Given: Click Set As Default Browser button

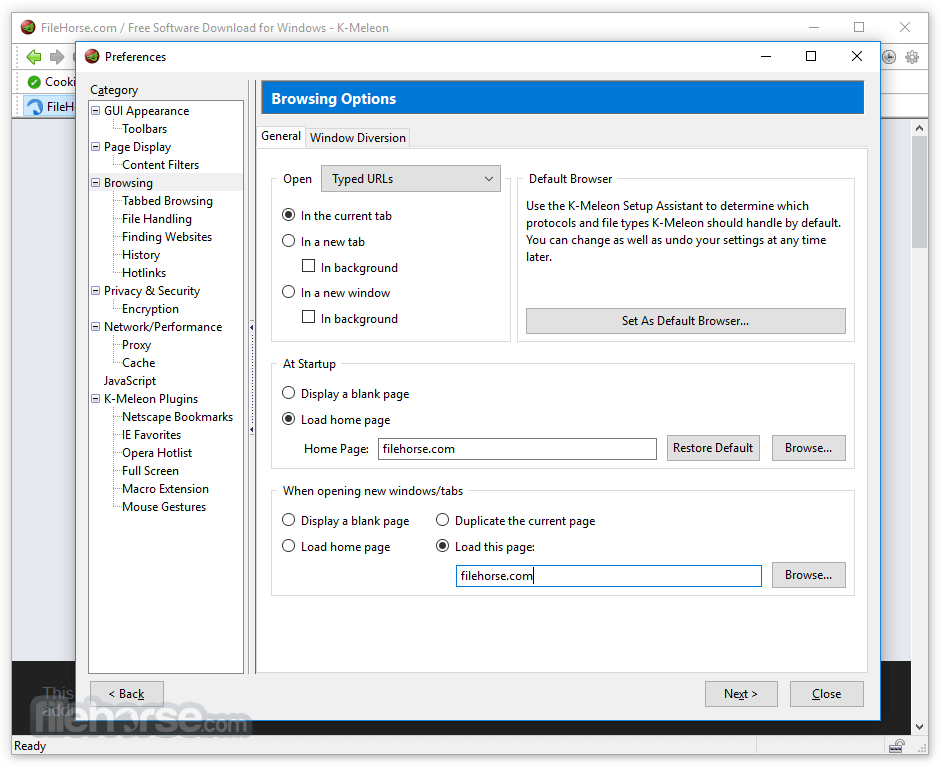Looking at the screenshot, I should pos(686,321).
